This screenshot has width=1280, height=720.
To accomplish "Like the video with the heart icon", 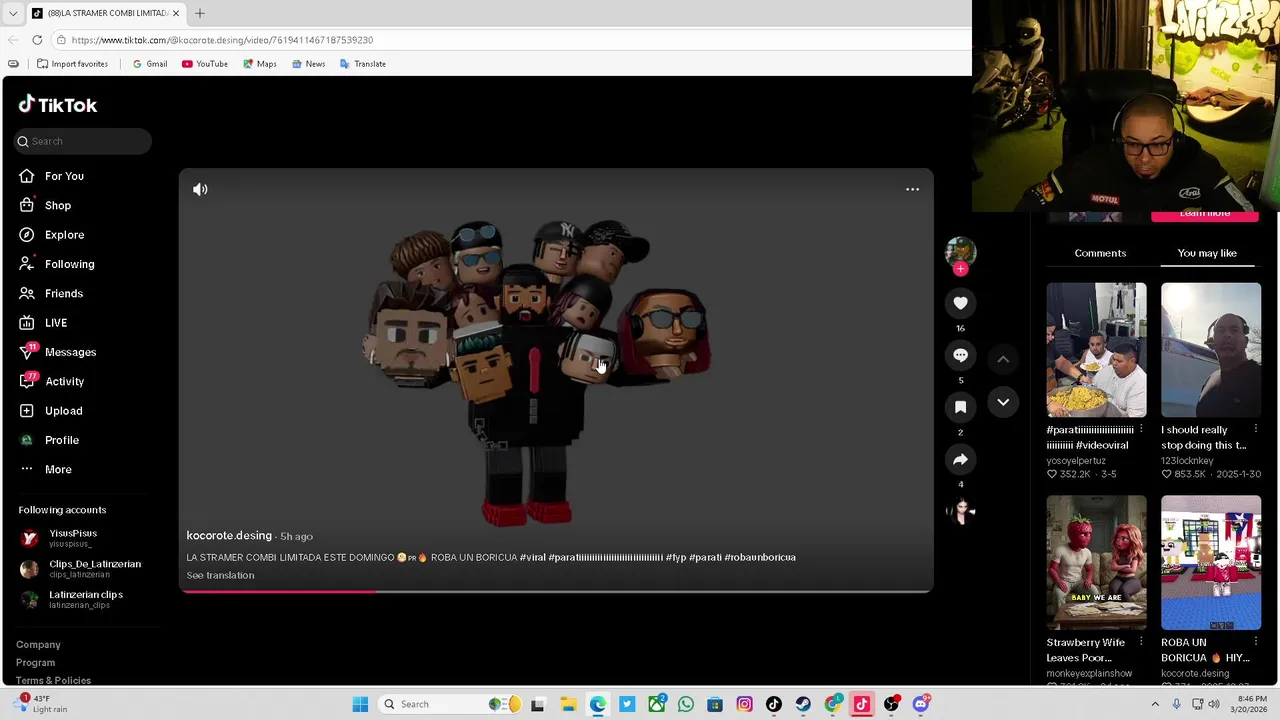I will 960,303.
